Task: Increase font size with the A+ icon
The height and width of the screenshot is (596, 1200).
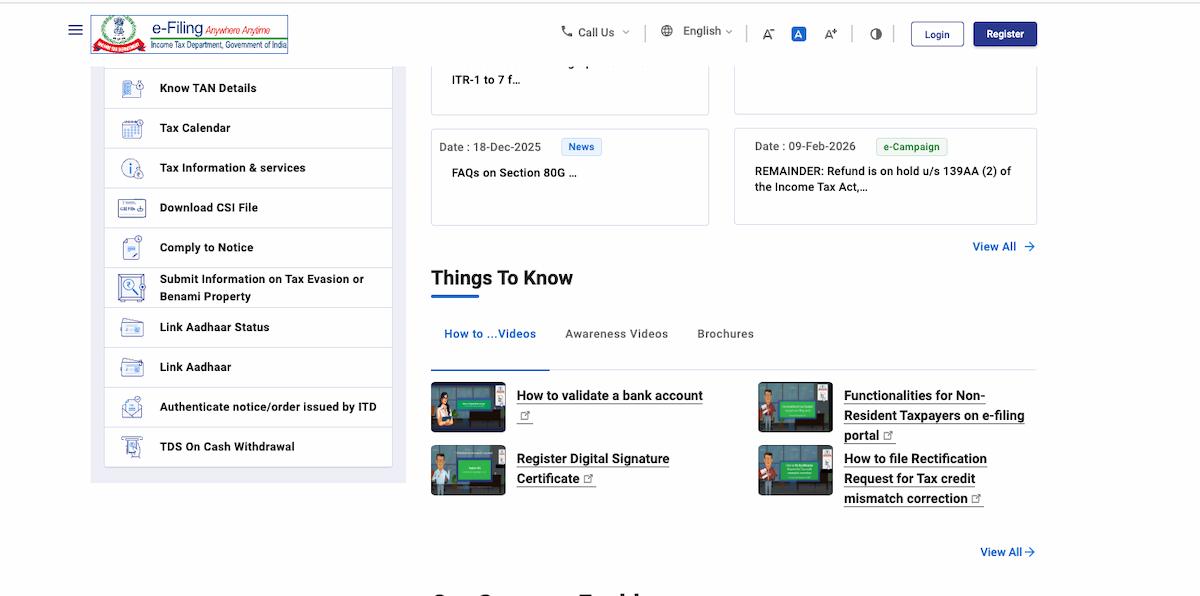Action: click(830, 34)
